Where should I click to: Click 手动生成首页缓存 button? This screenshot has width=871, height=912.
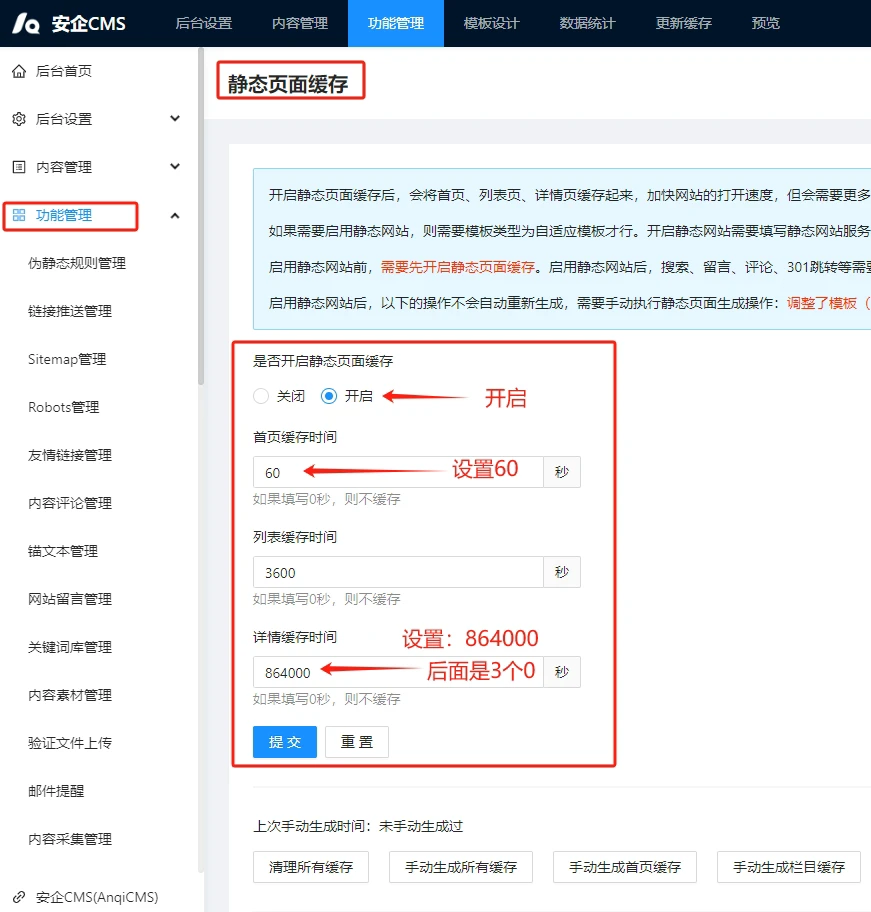click(x=624, y=867)
